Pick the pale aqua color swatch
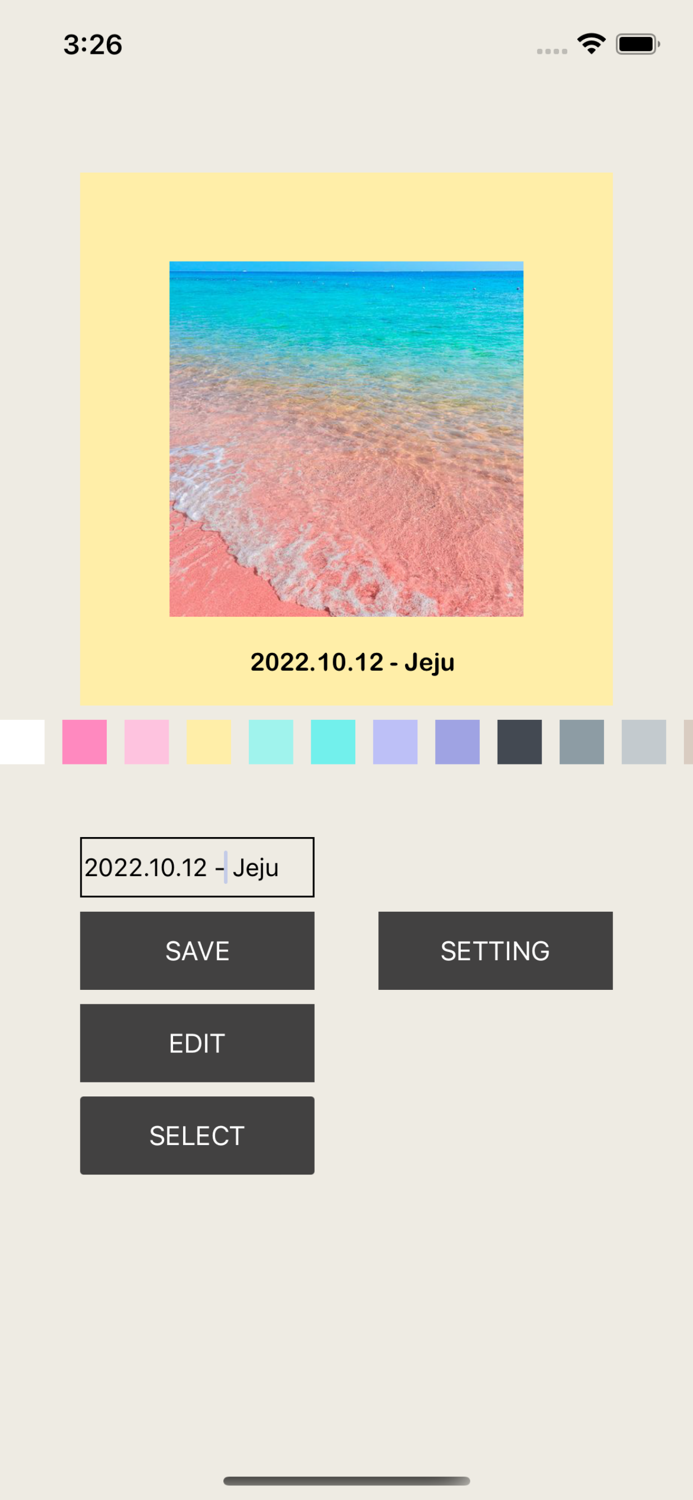 click(x=271, y=742)
